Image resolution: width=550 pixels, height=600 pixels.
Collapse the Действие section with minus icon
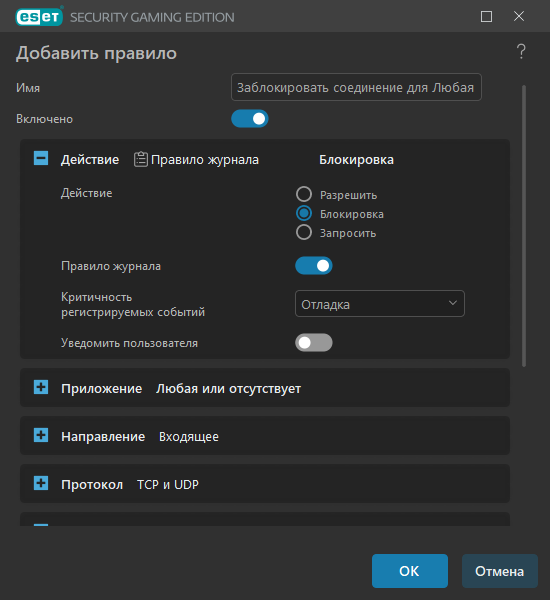tap(41, 158)
